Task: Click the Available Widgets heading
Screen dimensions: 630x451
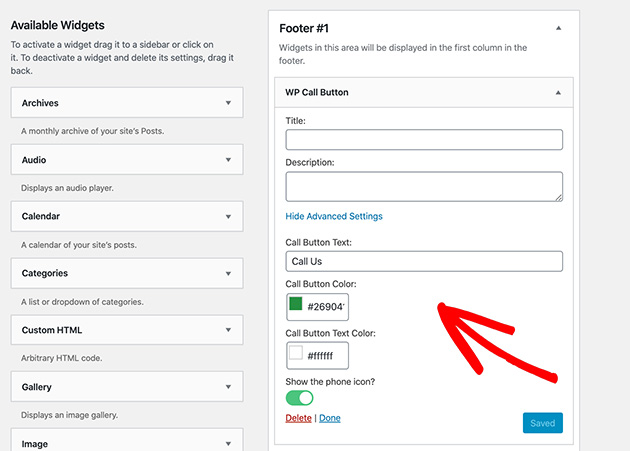Action: click(x=58, y=25)
